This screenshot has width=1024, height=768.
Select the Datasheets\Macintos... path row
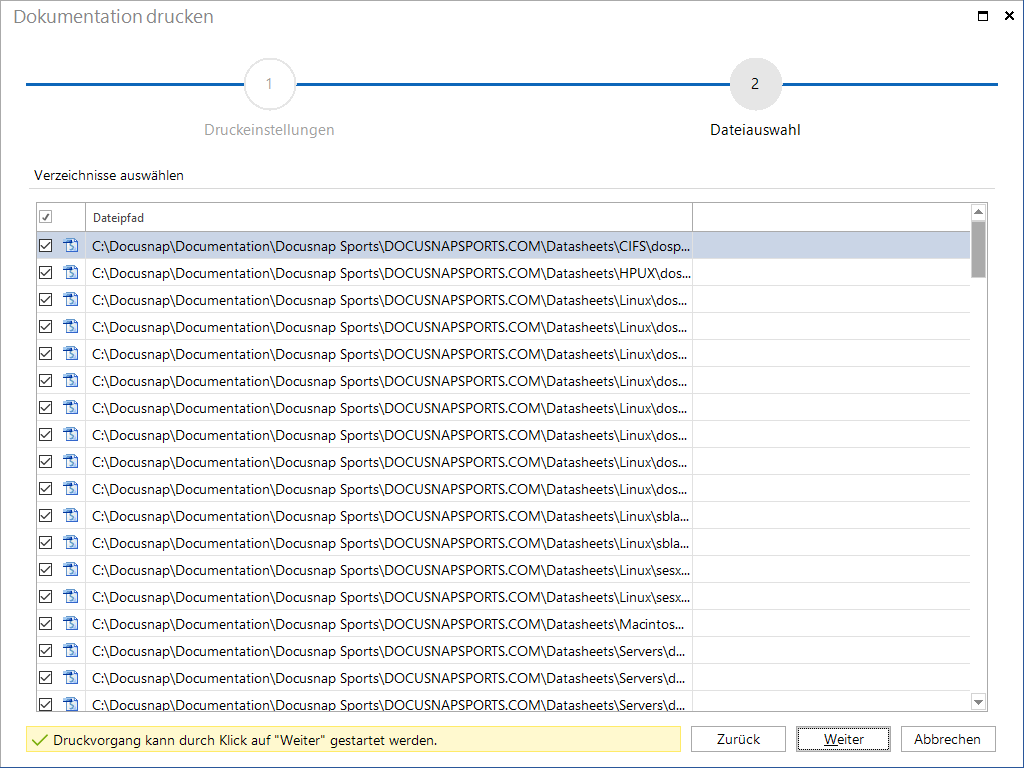tap(503, 624)
